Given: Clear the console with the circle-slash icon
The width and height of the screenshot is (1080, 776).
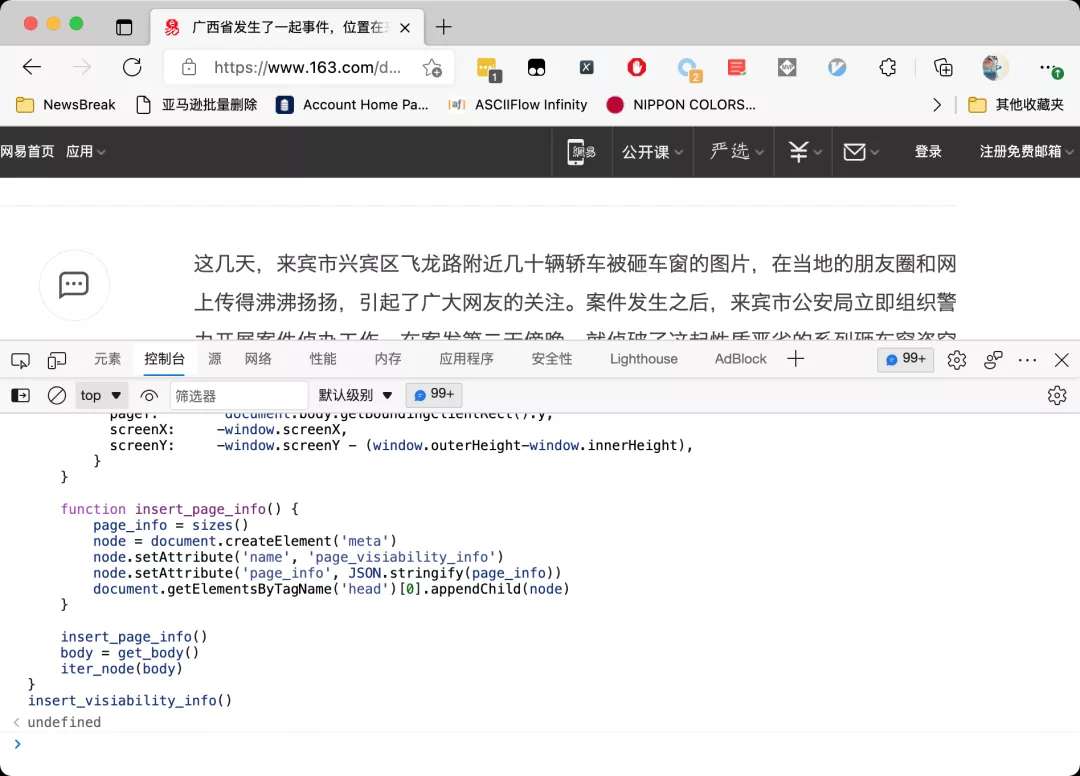Looking at the screenshot, I should tap(56, 395).
